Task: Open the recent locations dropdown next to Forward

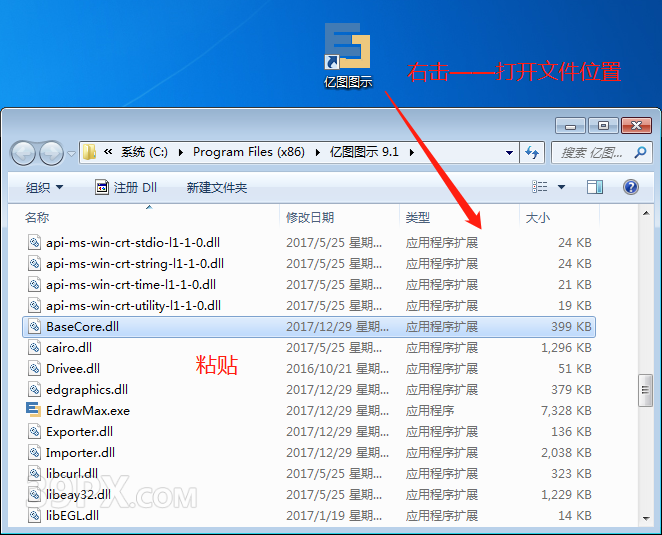Action: pos(71,153)
